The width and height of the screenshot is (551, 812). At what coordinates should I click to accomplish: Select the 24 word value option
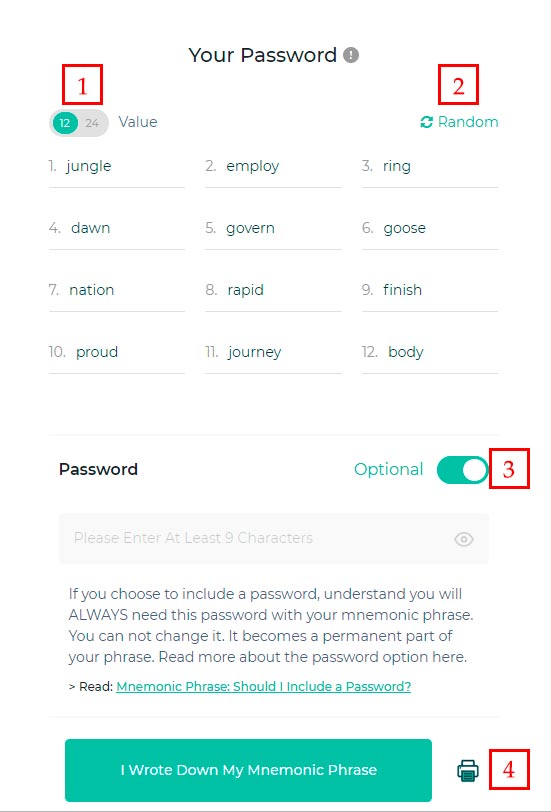coord(92,123)
